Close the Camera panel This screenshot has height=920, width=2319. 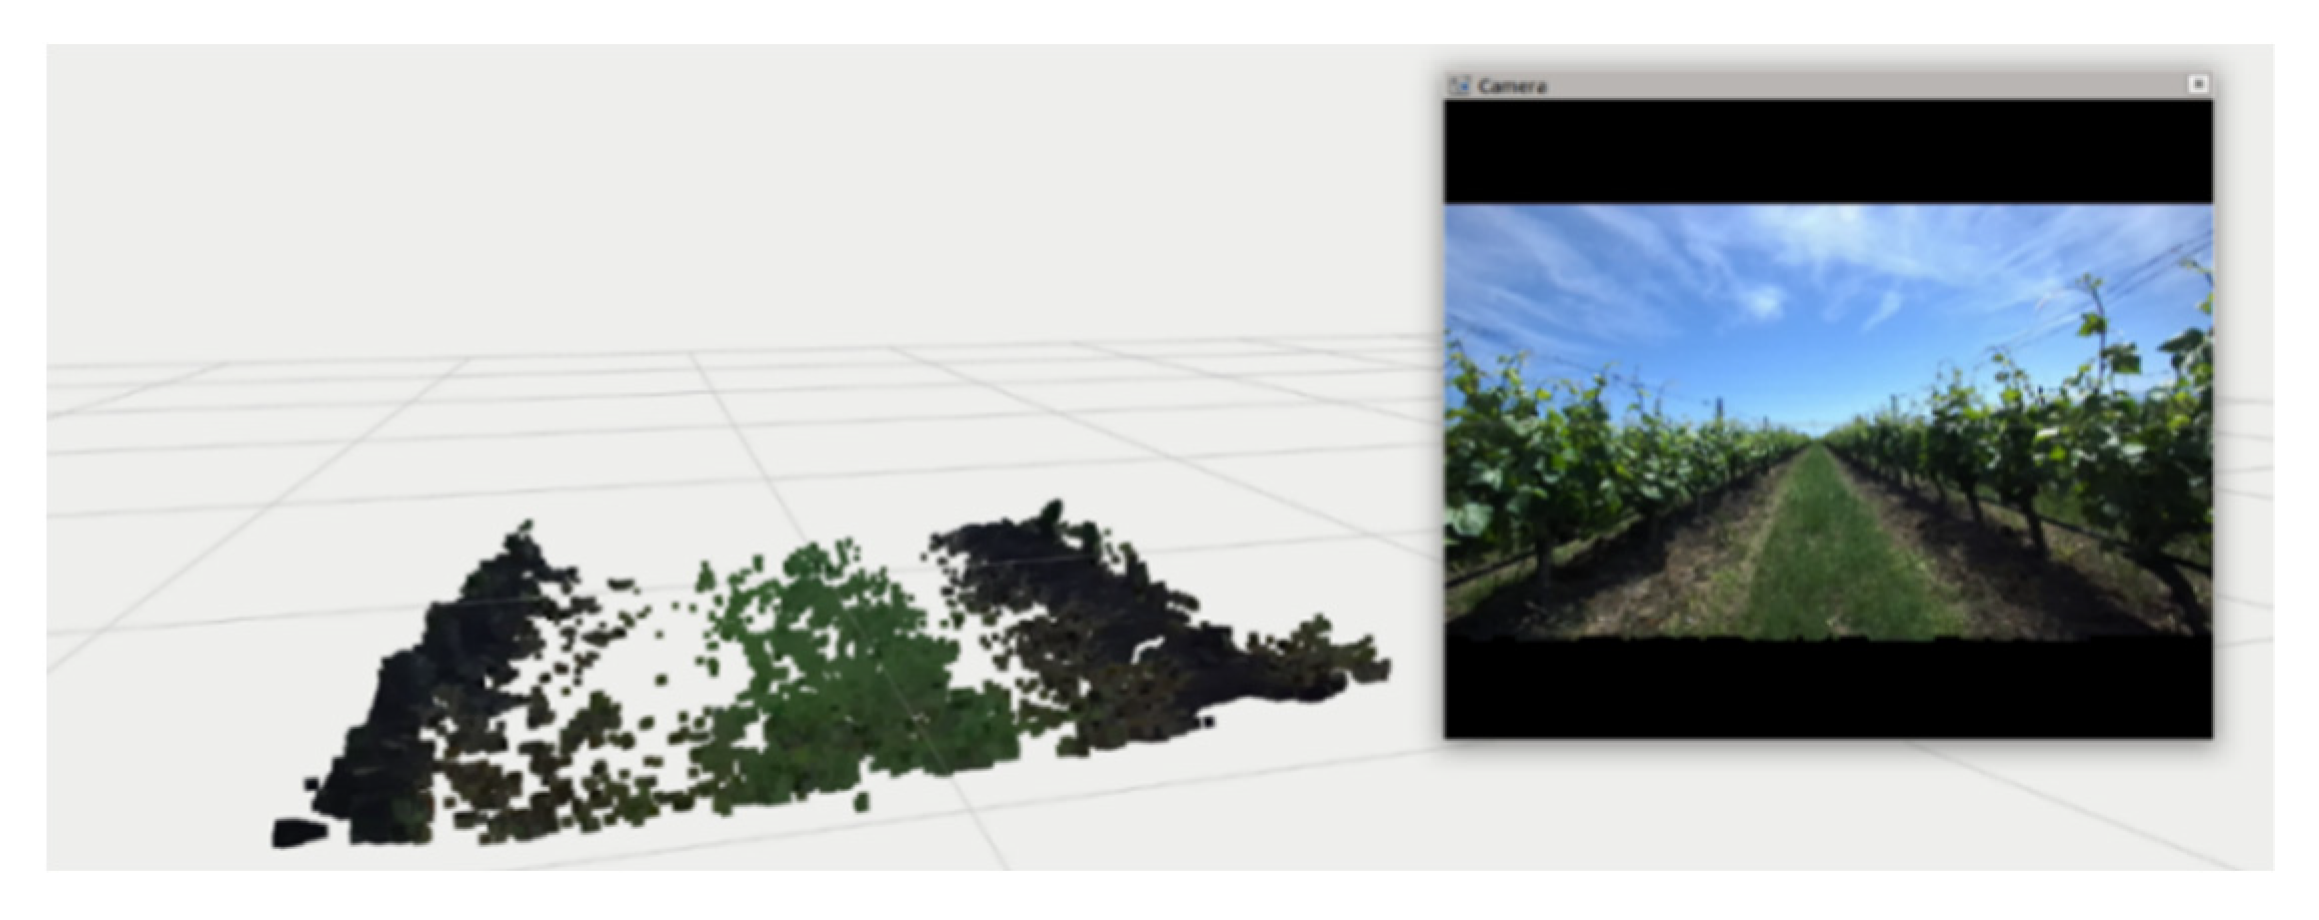pyautogui.click(x=2197, y=85)
